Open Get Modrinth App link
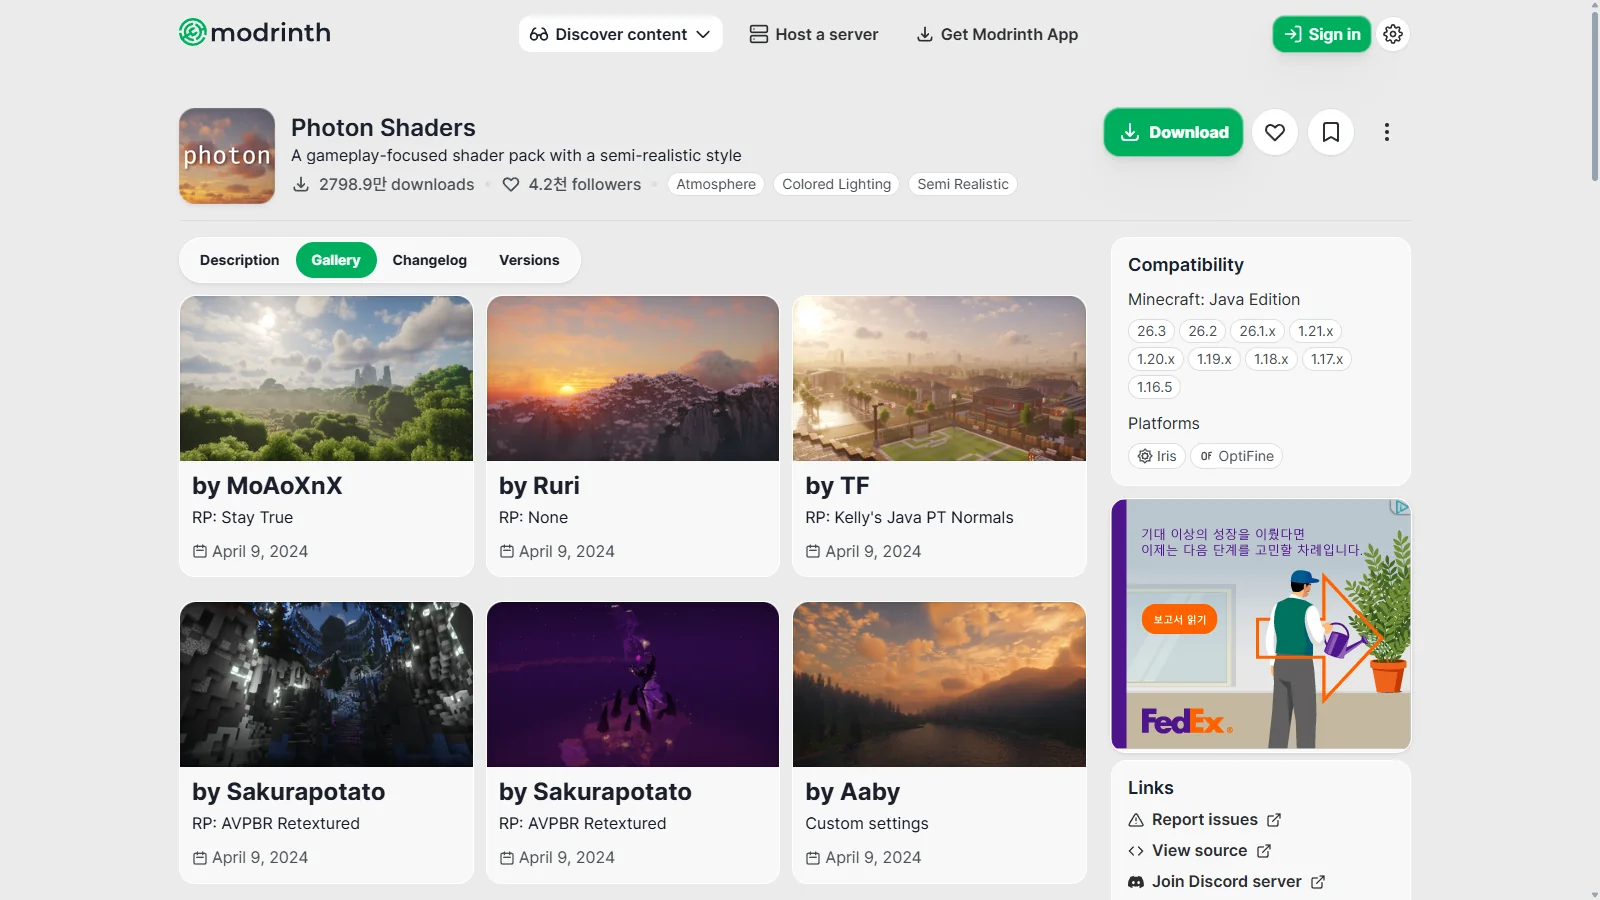 point(997,34)
